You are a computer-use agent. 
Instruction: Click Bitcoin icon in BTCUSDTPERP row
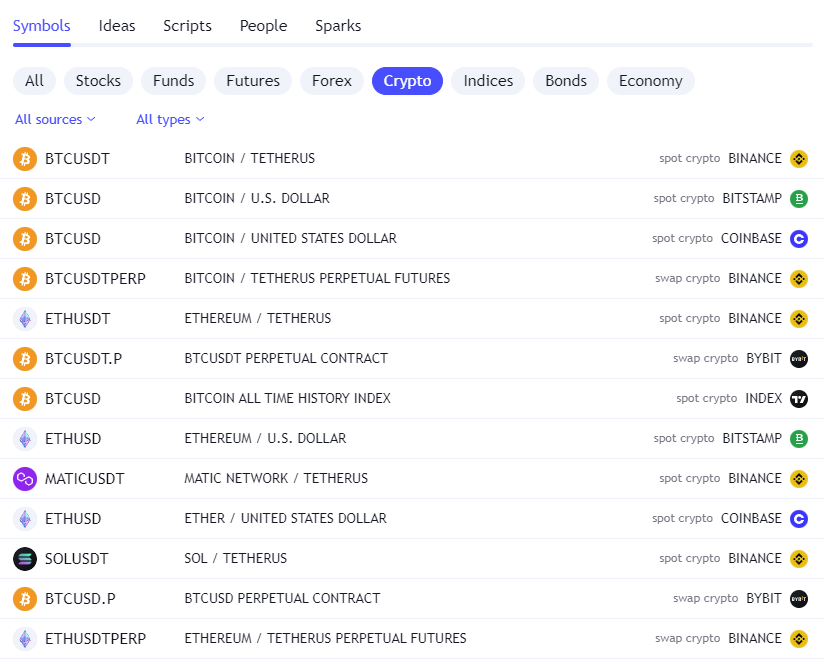pyautogui.click(x=25, y=279)
